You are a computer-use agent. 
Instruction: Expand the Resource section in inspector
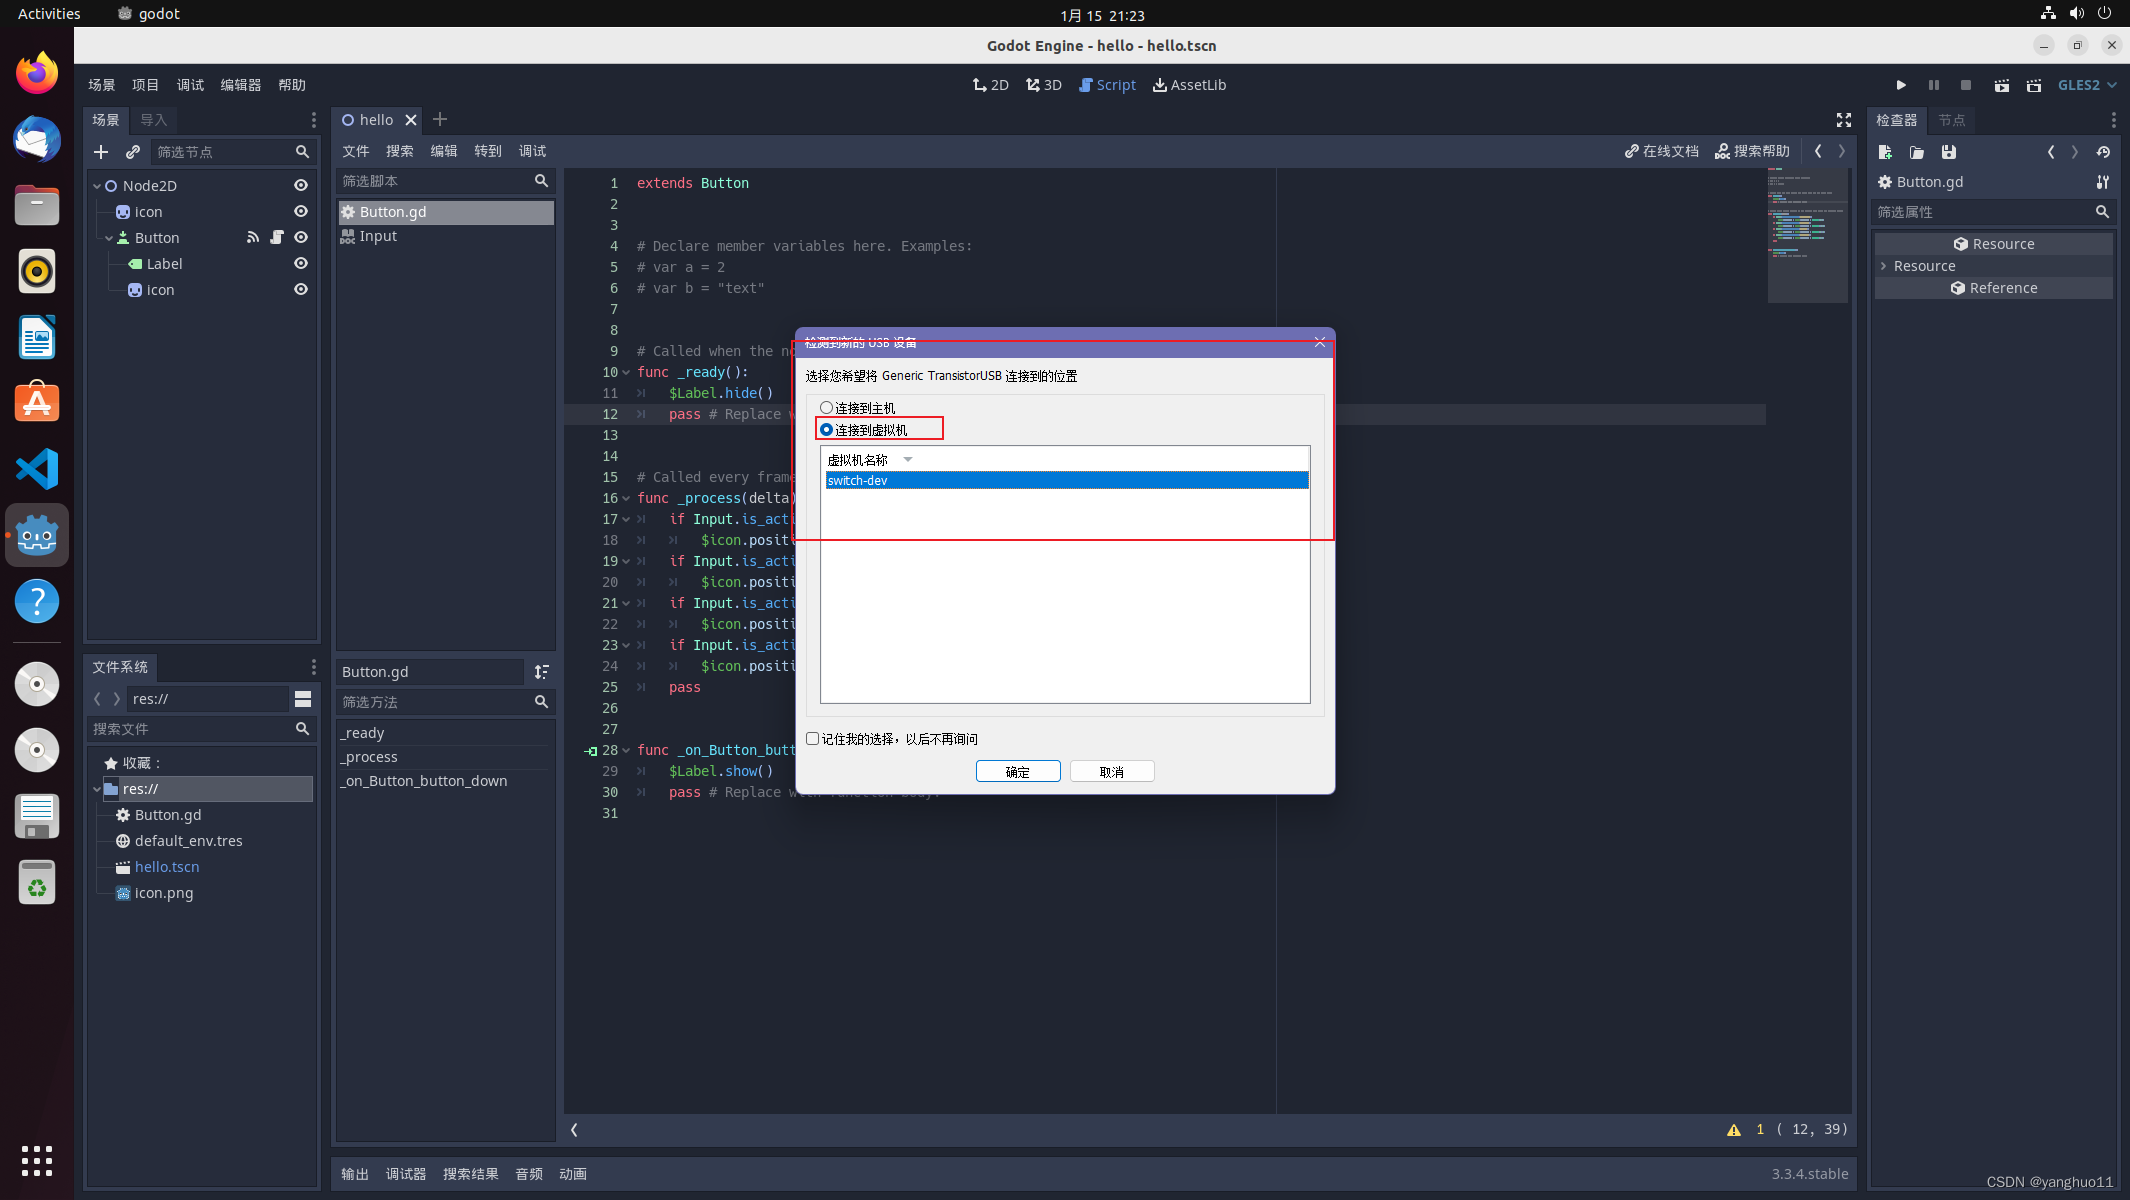point(1884,266)
